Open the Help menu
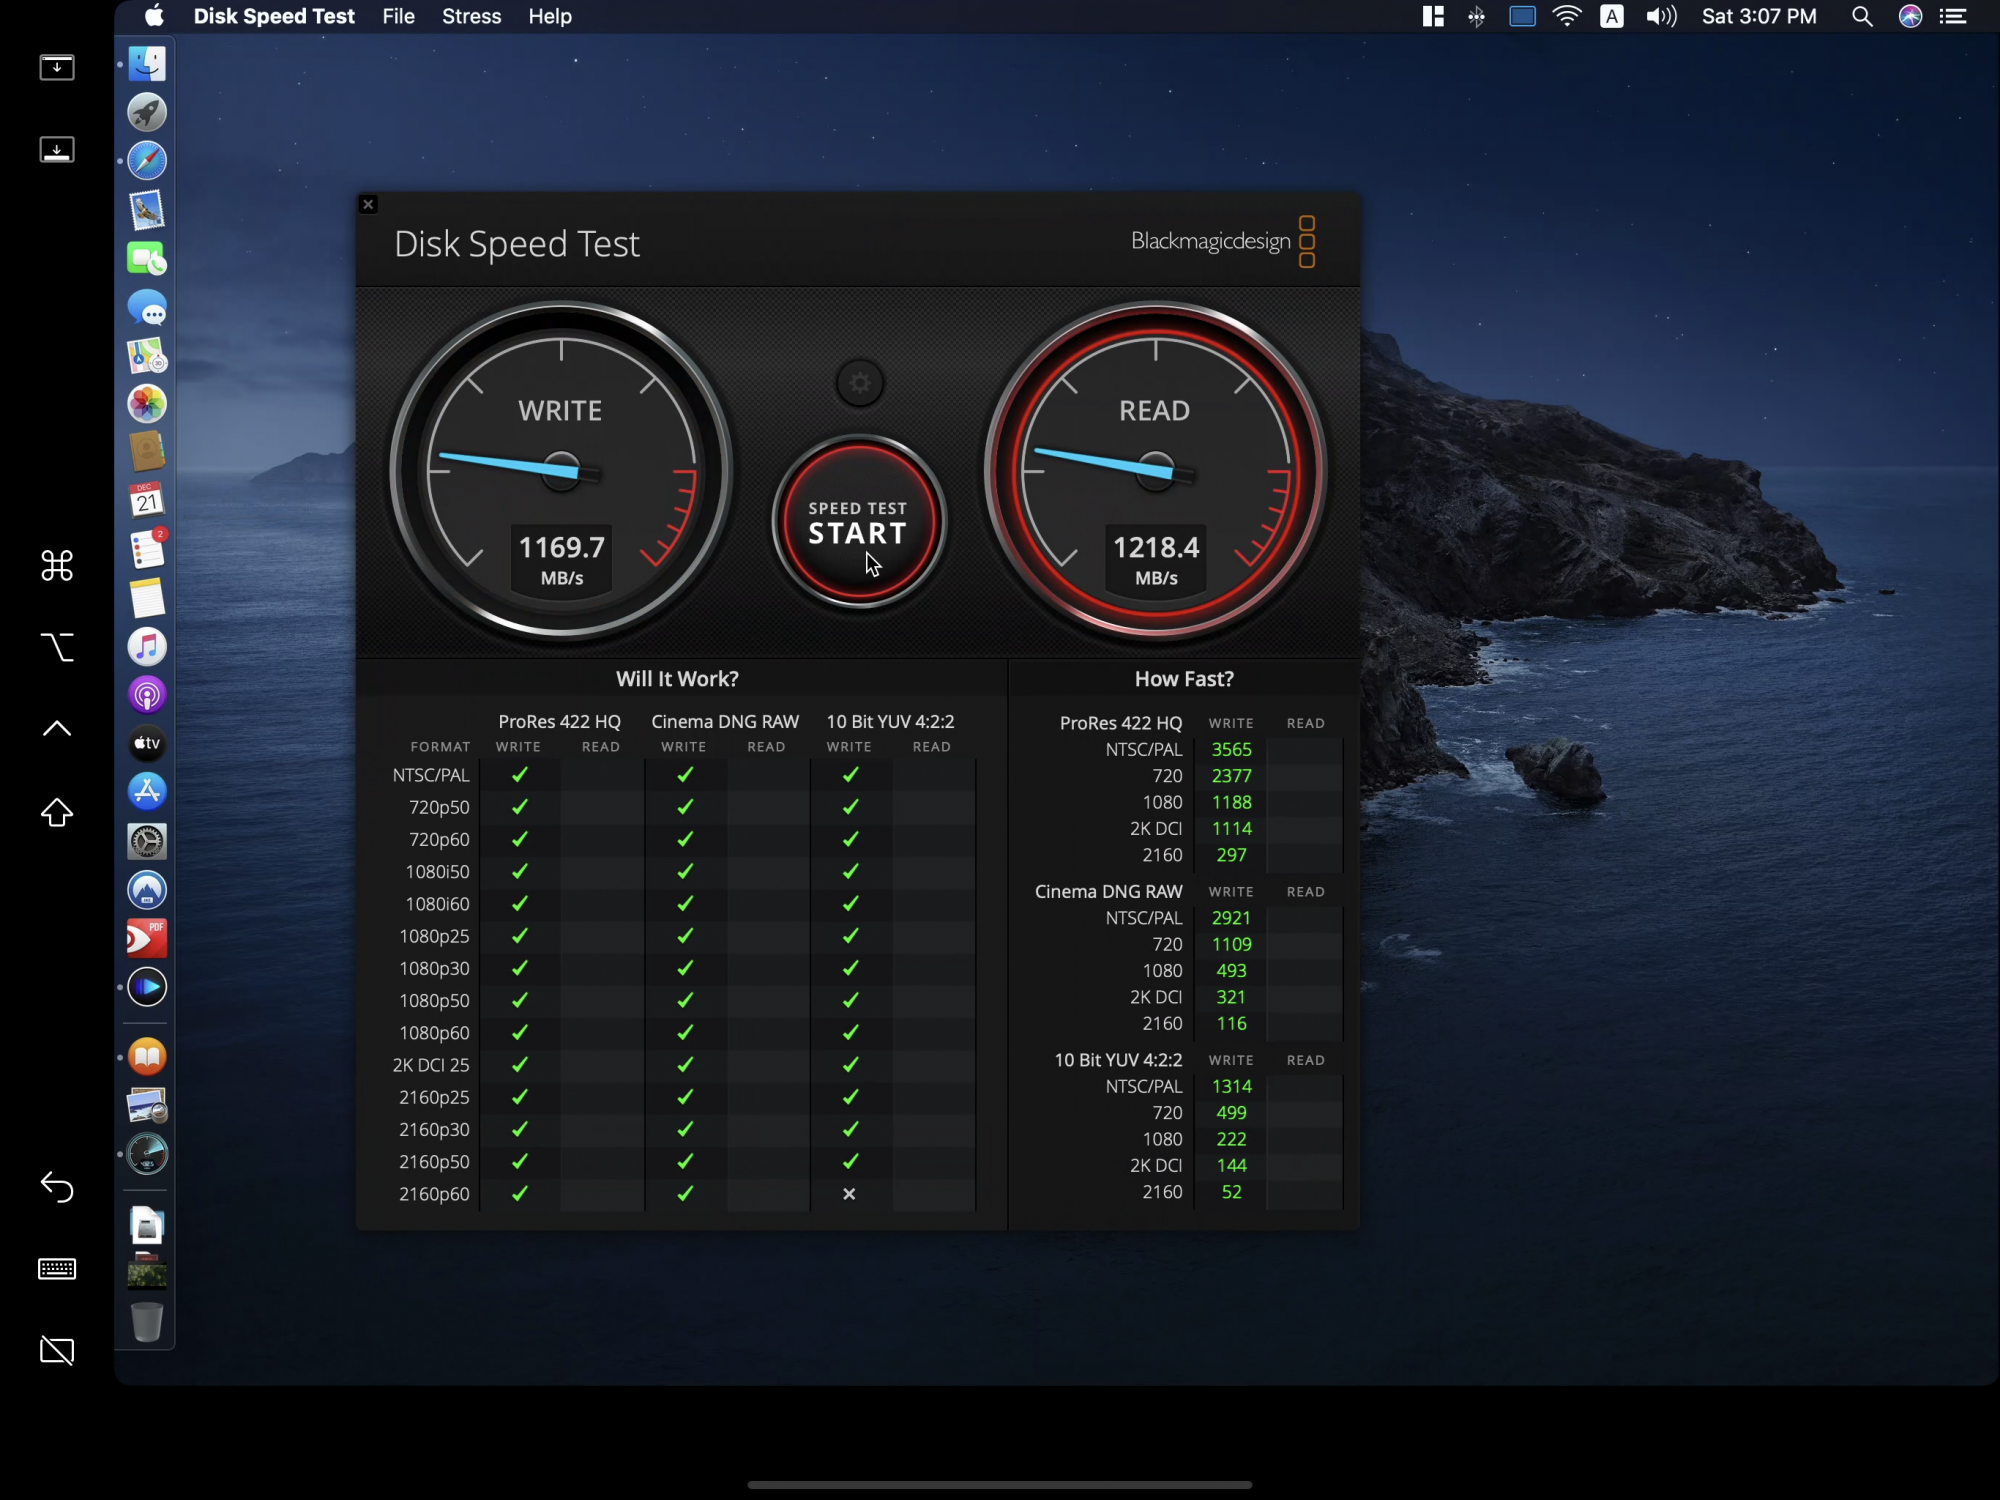 (x=549, y=16)
